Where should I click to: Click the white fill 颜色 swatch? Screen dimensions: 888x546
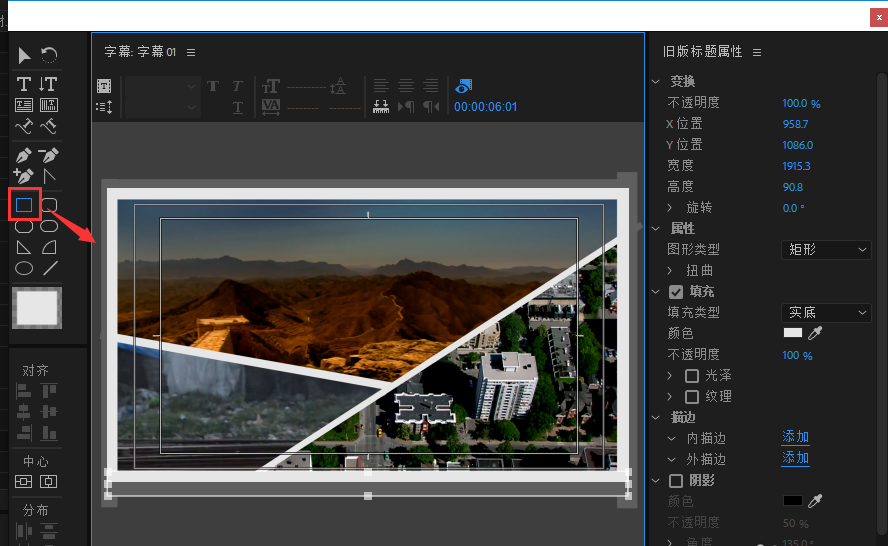pyautogui.click(x=792, y=334)
